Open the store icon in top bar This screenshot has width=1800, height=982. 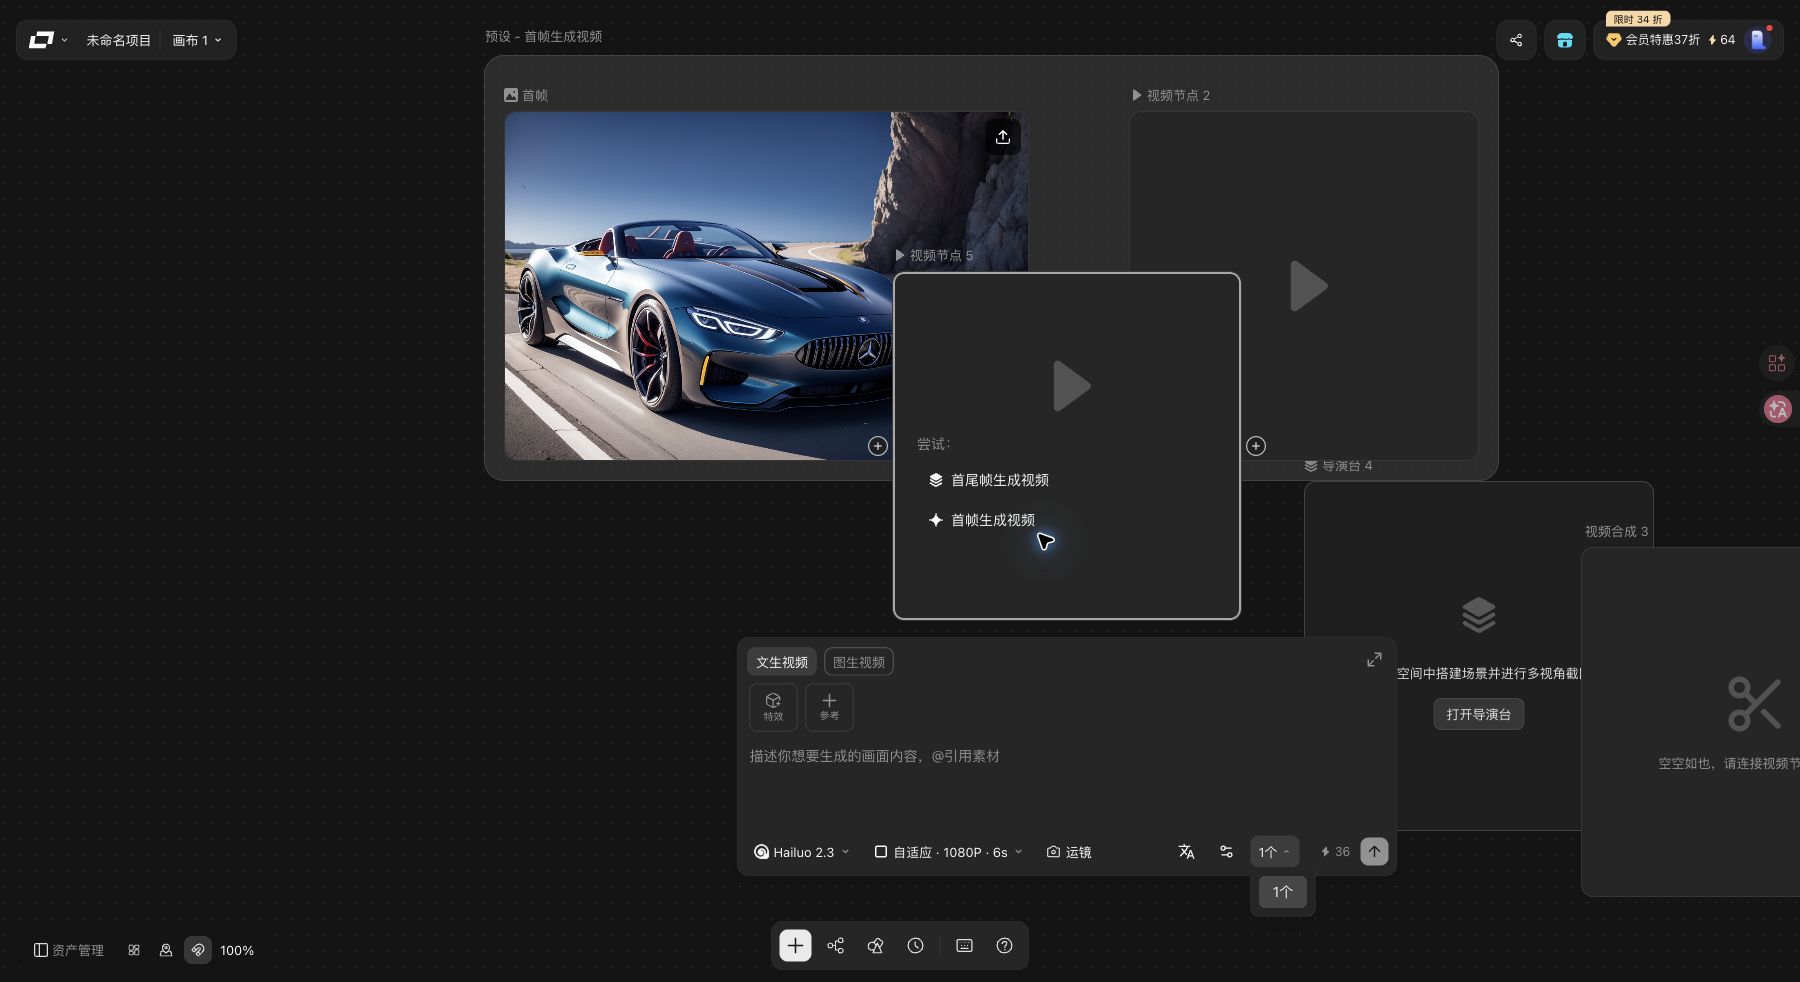pyautogui.click(x=1565, y=40)
